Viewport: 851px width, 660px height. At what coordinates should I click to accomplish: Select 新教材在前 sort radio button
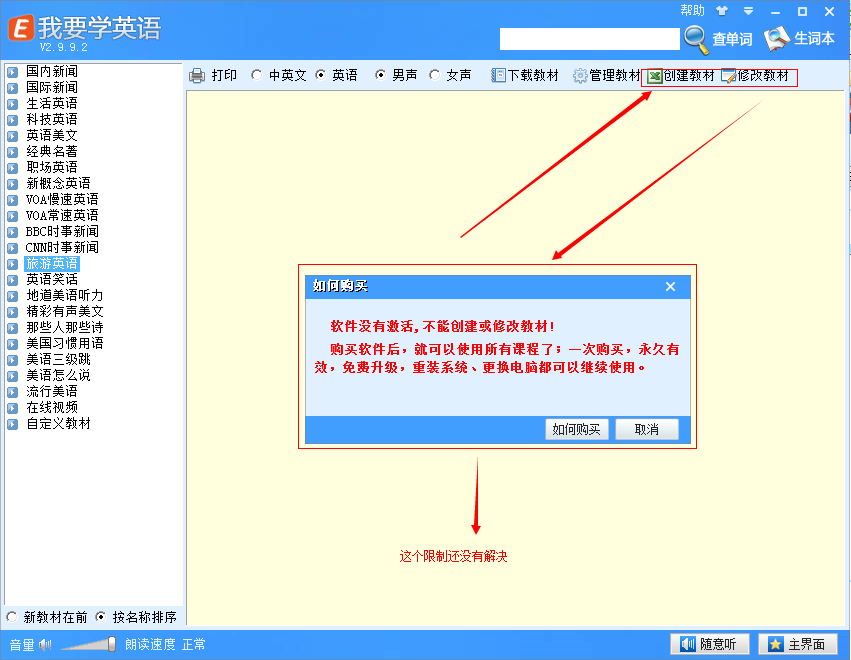point(11,617)
